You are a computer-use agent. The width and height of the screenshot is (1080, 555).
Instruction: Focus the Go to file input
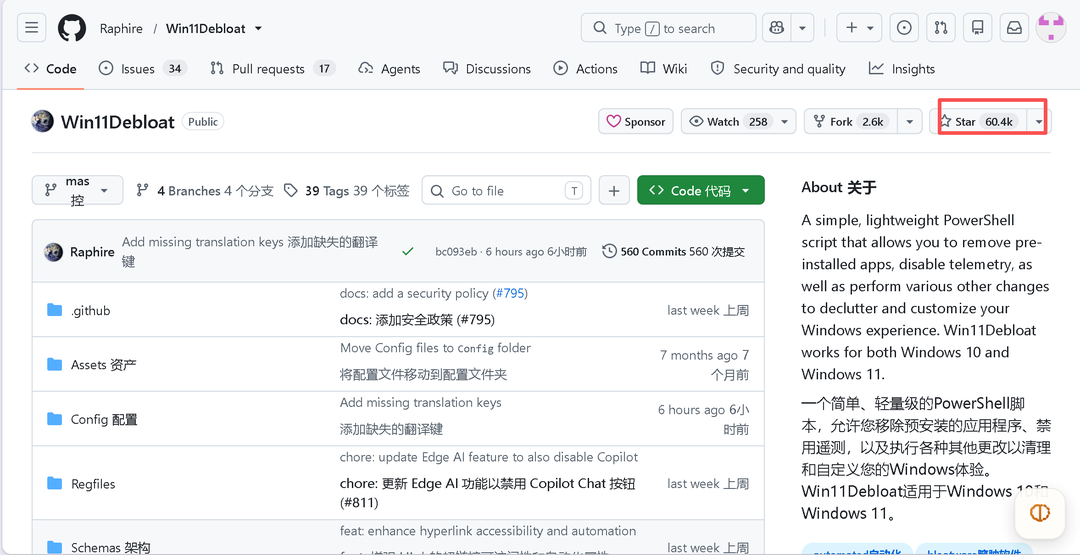(x=506, y=191)
